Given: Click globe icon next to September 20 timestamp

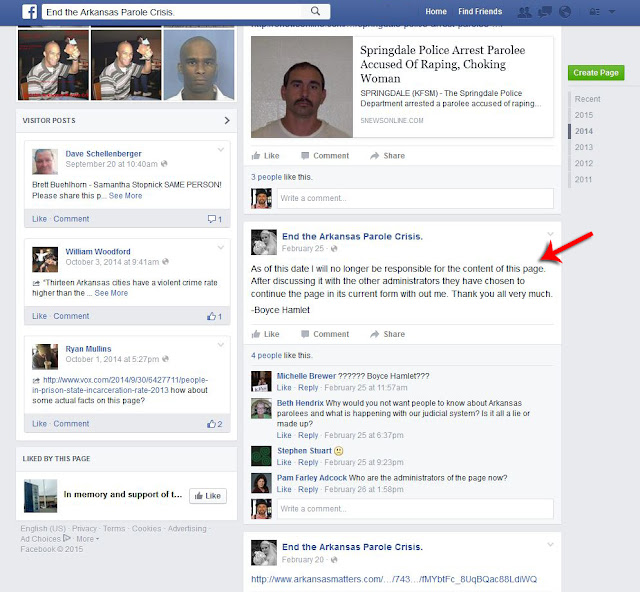Looking at the screenshot, I should [x=164, y=164].
